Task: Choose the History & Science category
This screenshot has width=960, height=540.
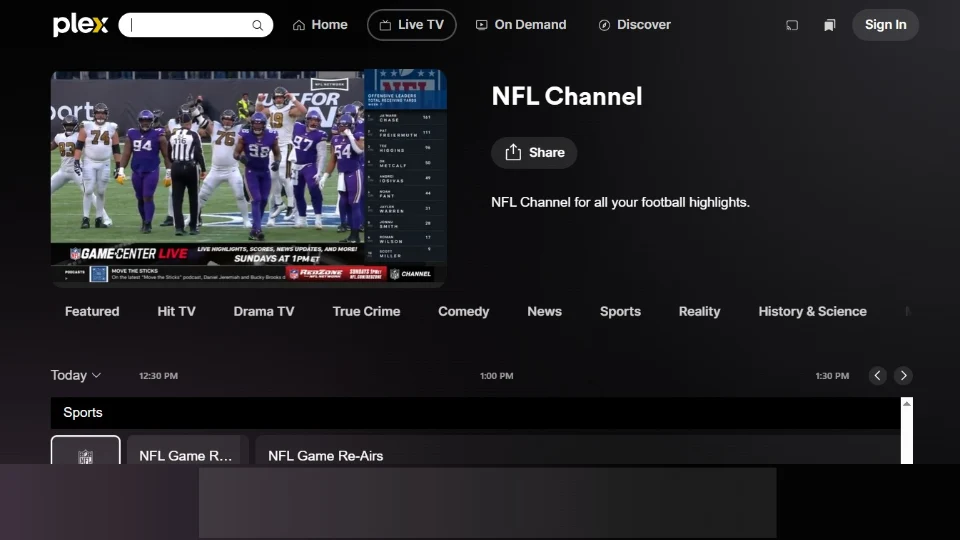Action: tap(812, 312)
